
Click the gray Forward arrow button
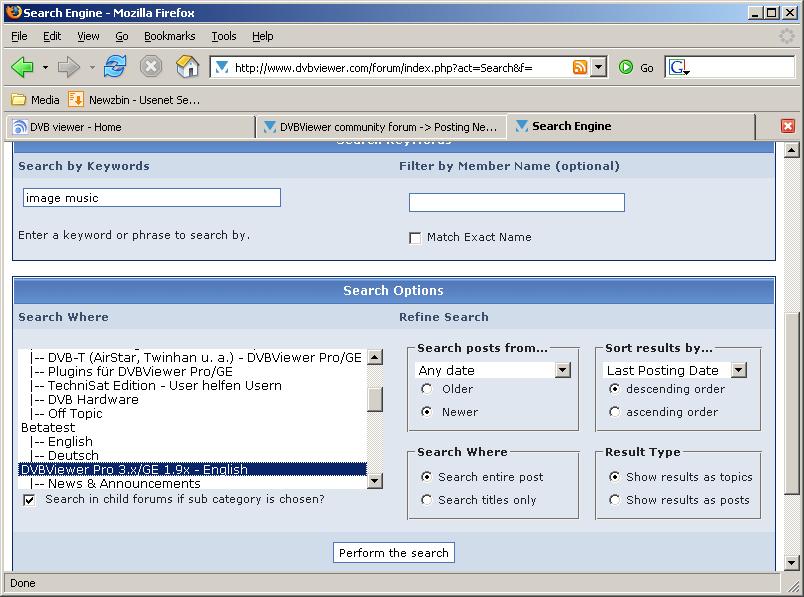69,67
